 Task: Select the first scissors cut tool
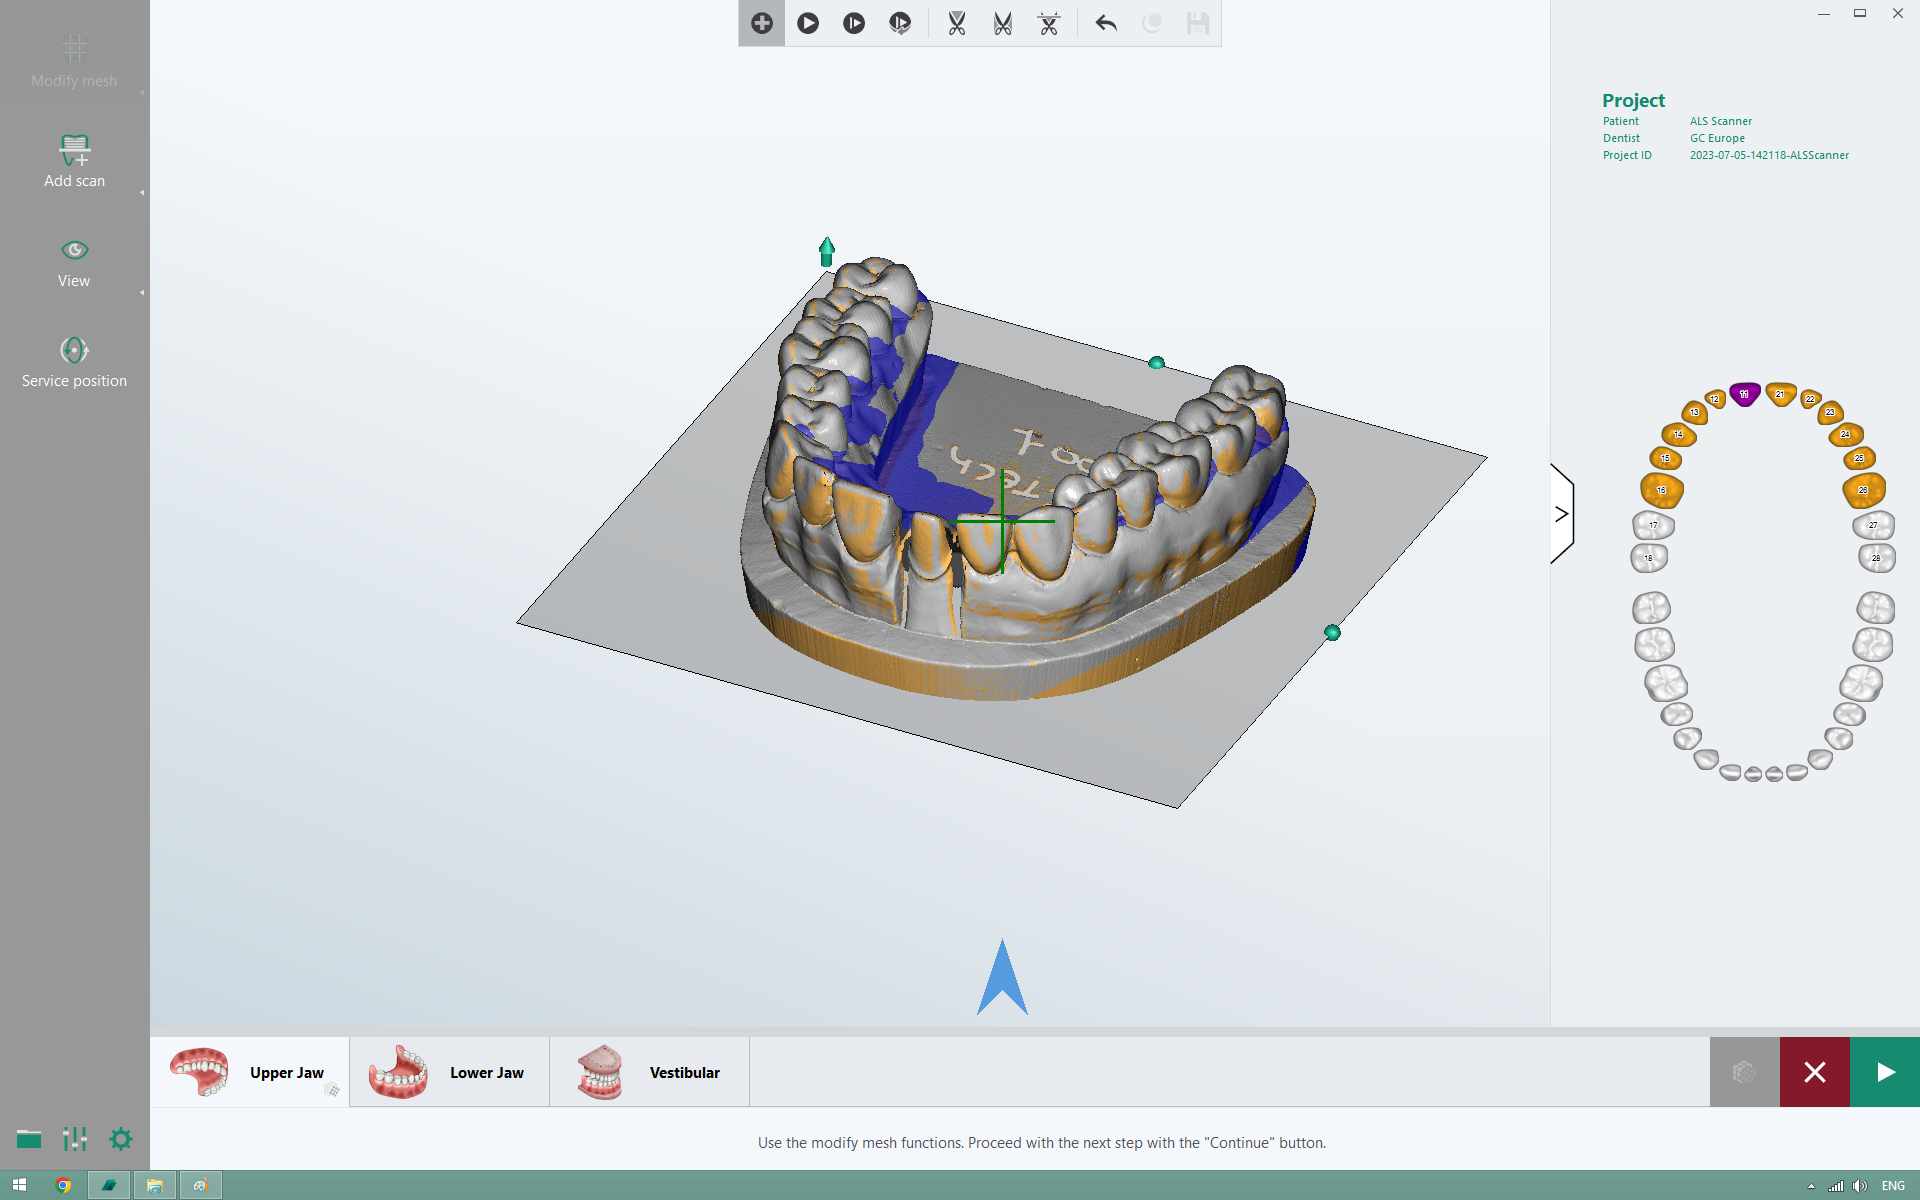[x=957, y=23]
